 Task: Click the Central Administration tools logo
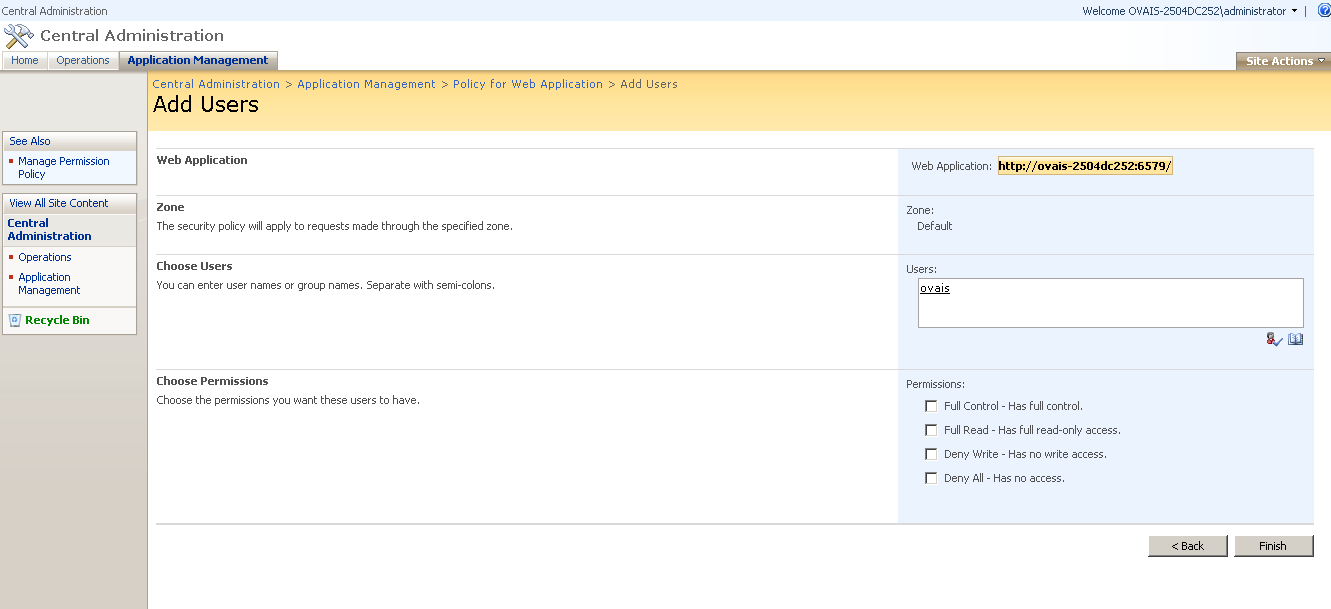pyautogui.click(x=19, y=37)
